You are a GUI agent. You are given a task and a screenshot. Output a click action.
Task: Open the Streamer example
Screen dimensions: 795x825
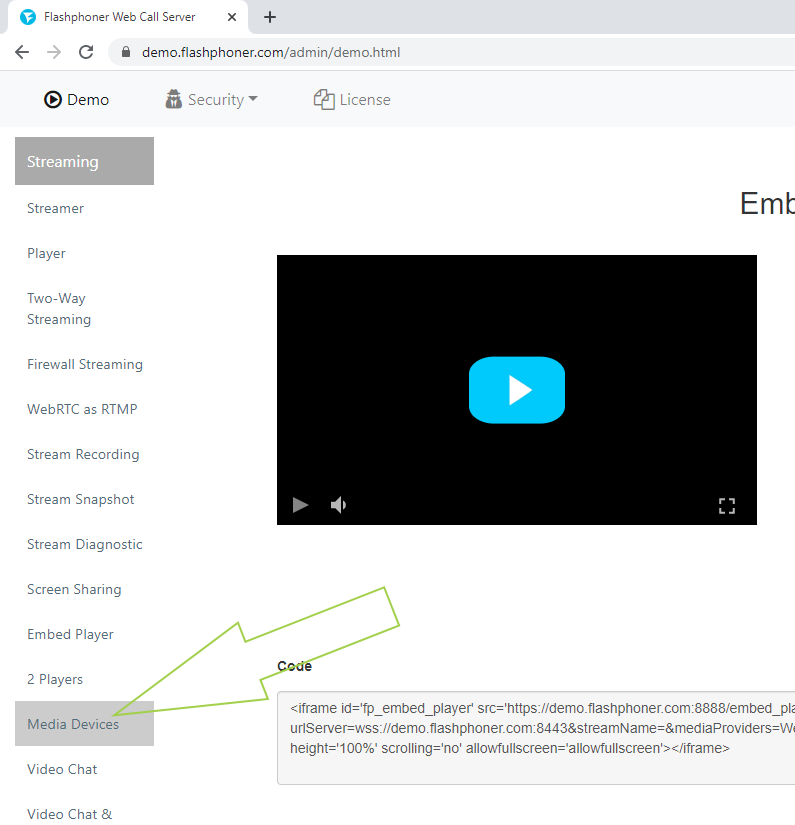click(x=55, y=208)
